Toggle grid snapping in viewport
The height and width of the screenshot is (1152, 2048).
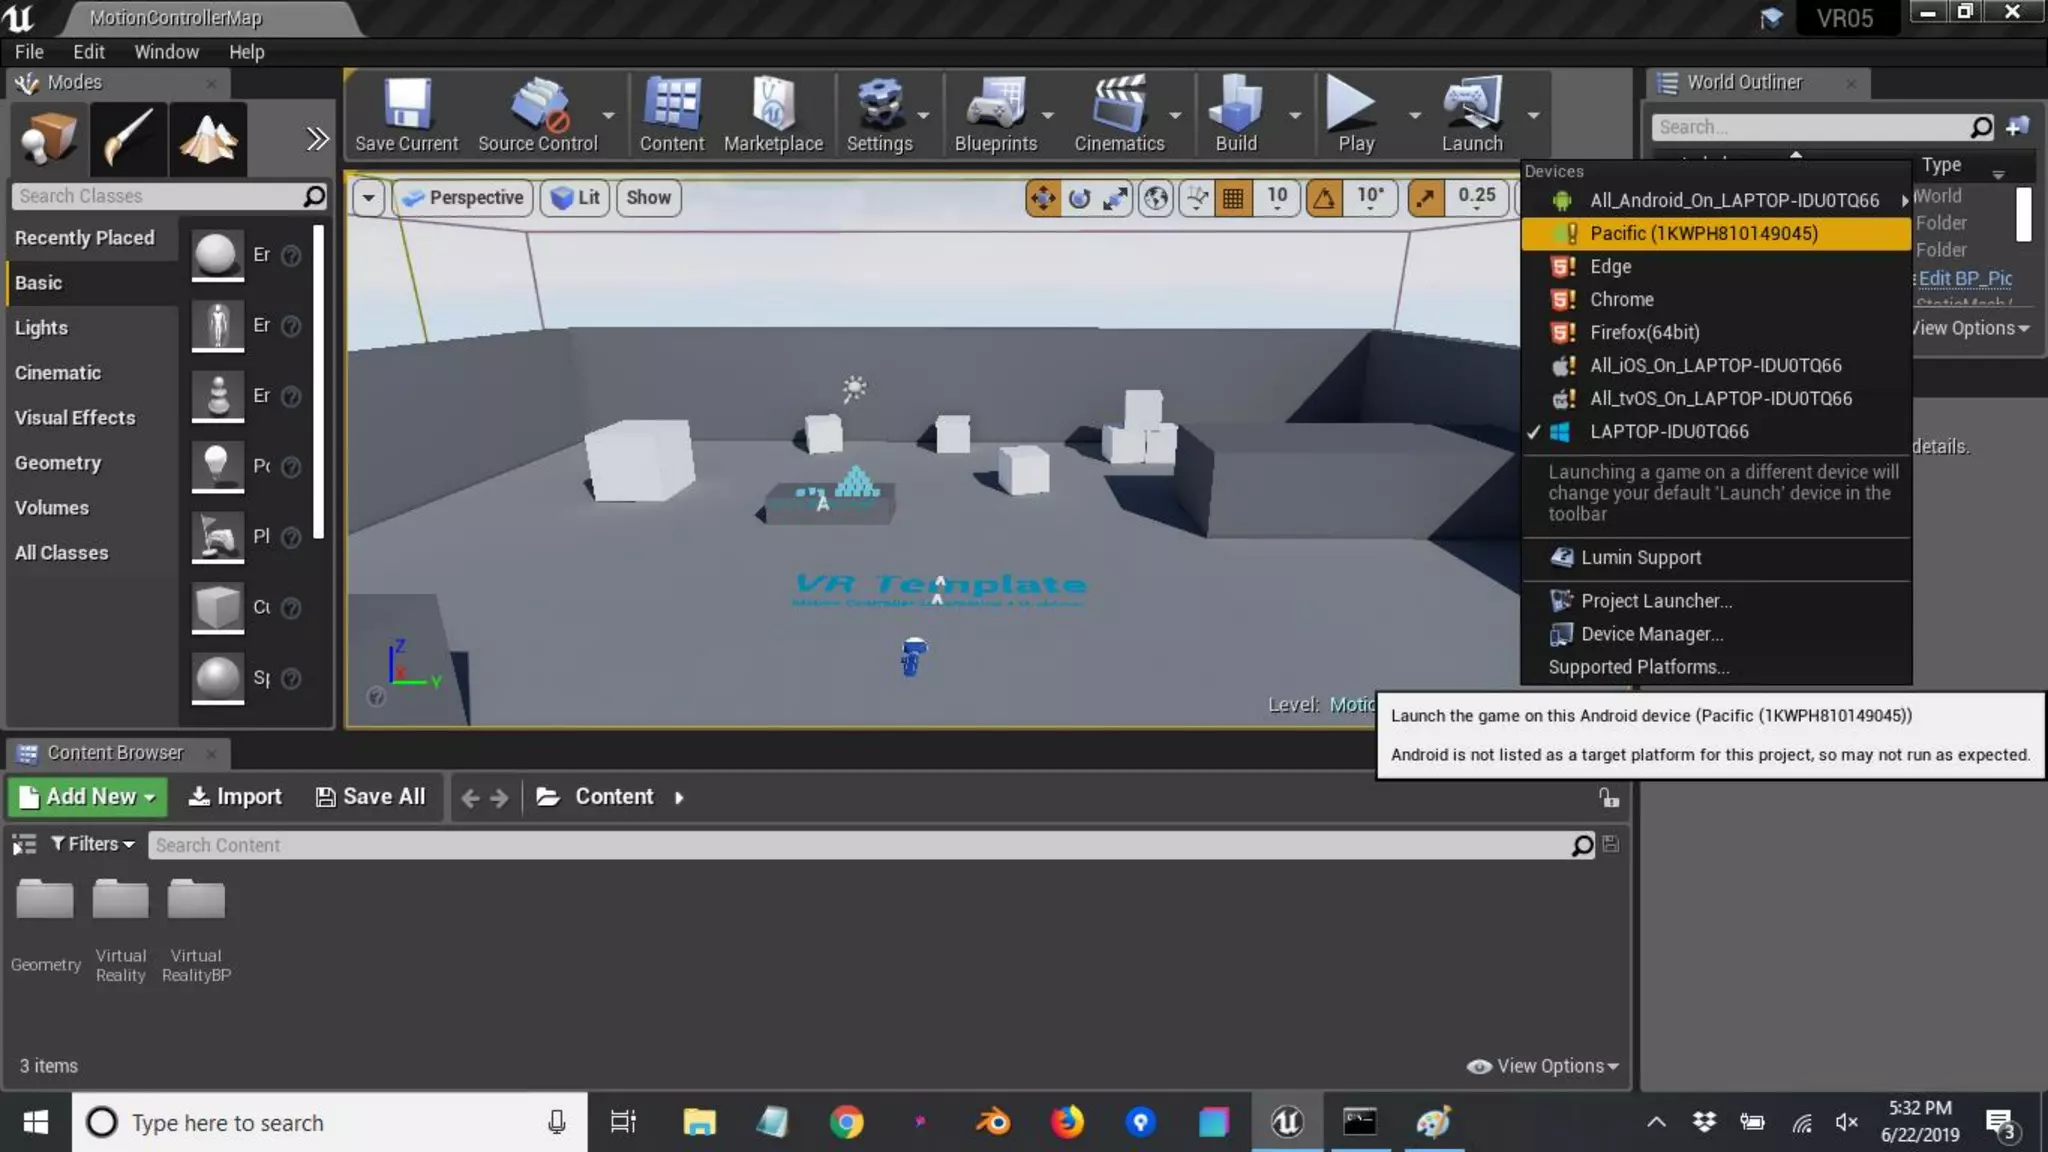(1233, 198)
